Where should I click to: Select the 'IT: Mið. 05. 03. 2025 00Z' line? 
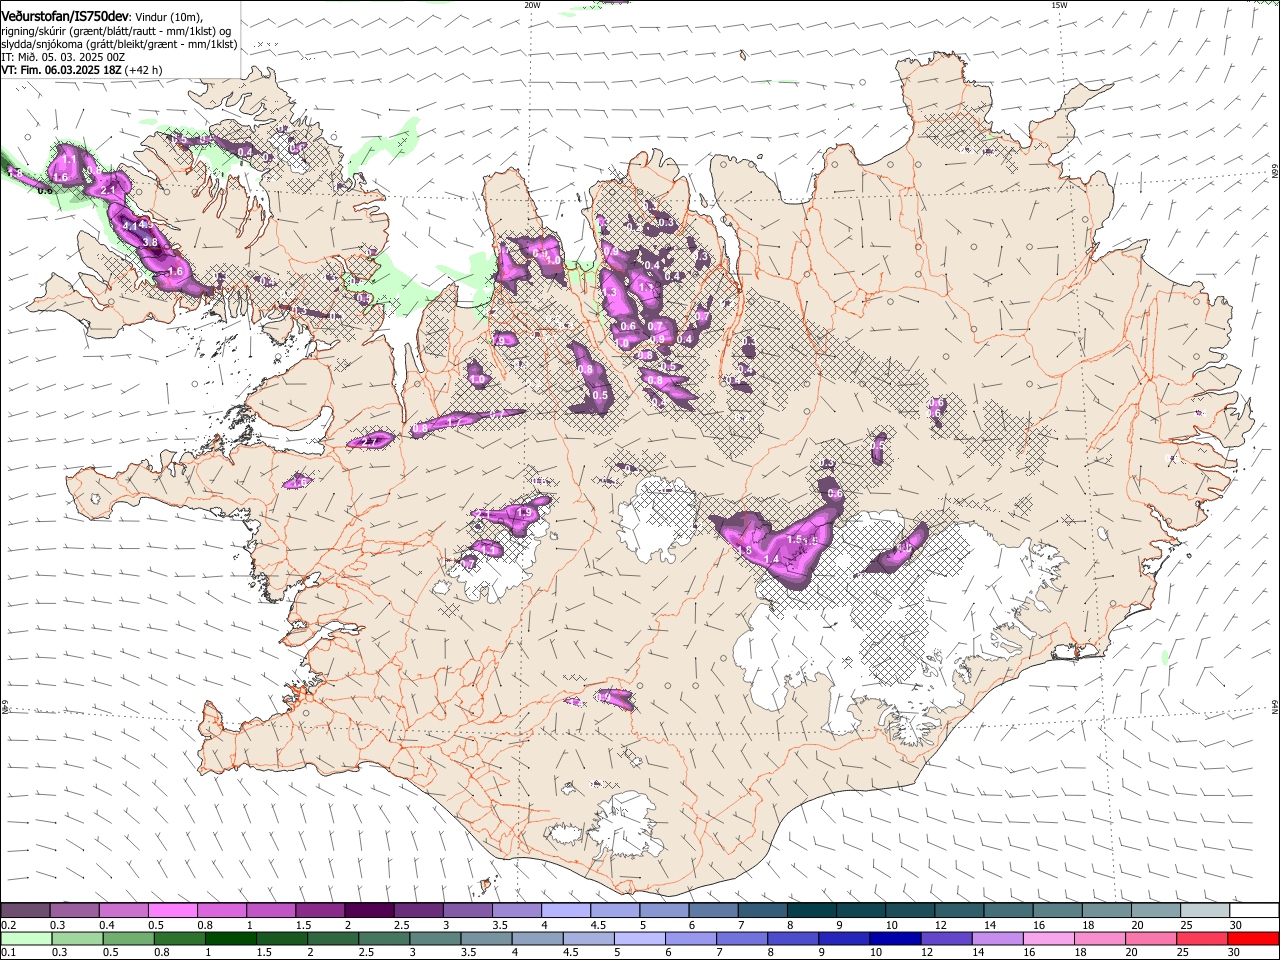[63, 58]
